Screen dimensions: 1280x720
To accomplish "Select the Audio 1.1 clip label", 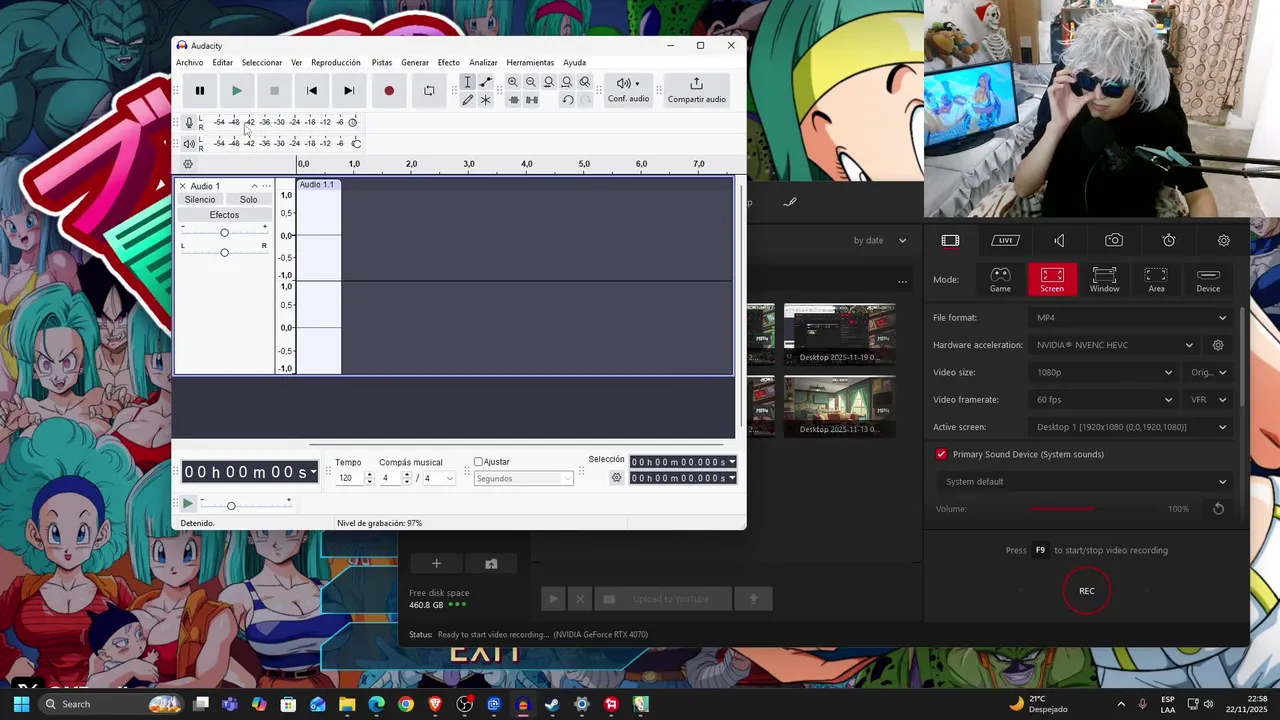I will click(317, 185).
